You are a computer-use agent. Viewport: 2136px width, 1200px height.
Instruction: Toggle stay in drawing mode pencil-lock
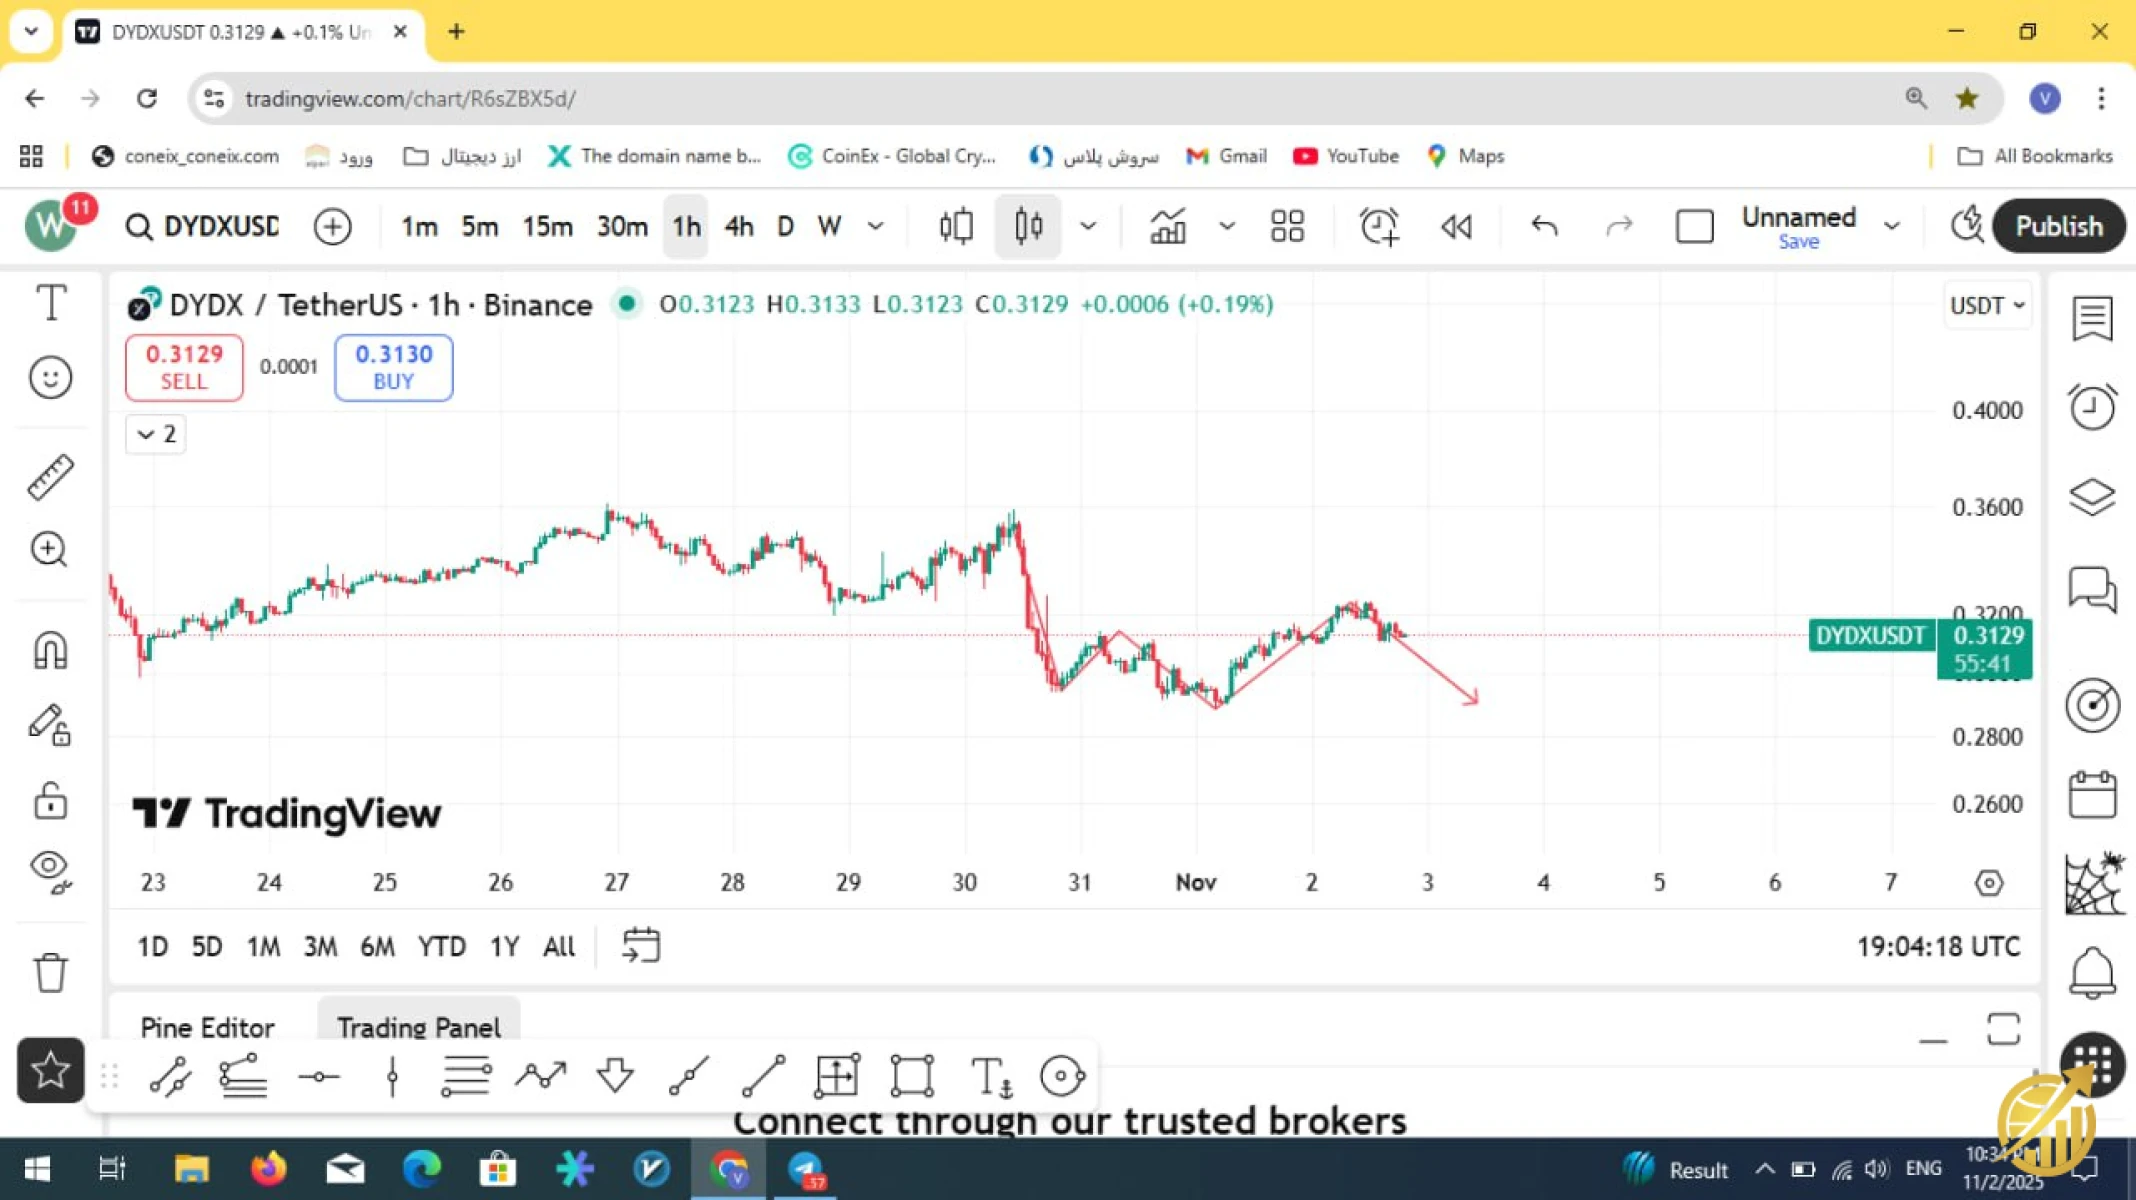point(50,724)
